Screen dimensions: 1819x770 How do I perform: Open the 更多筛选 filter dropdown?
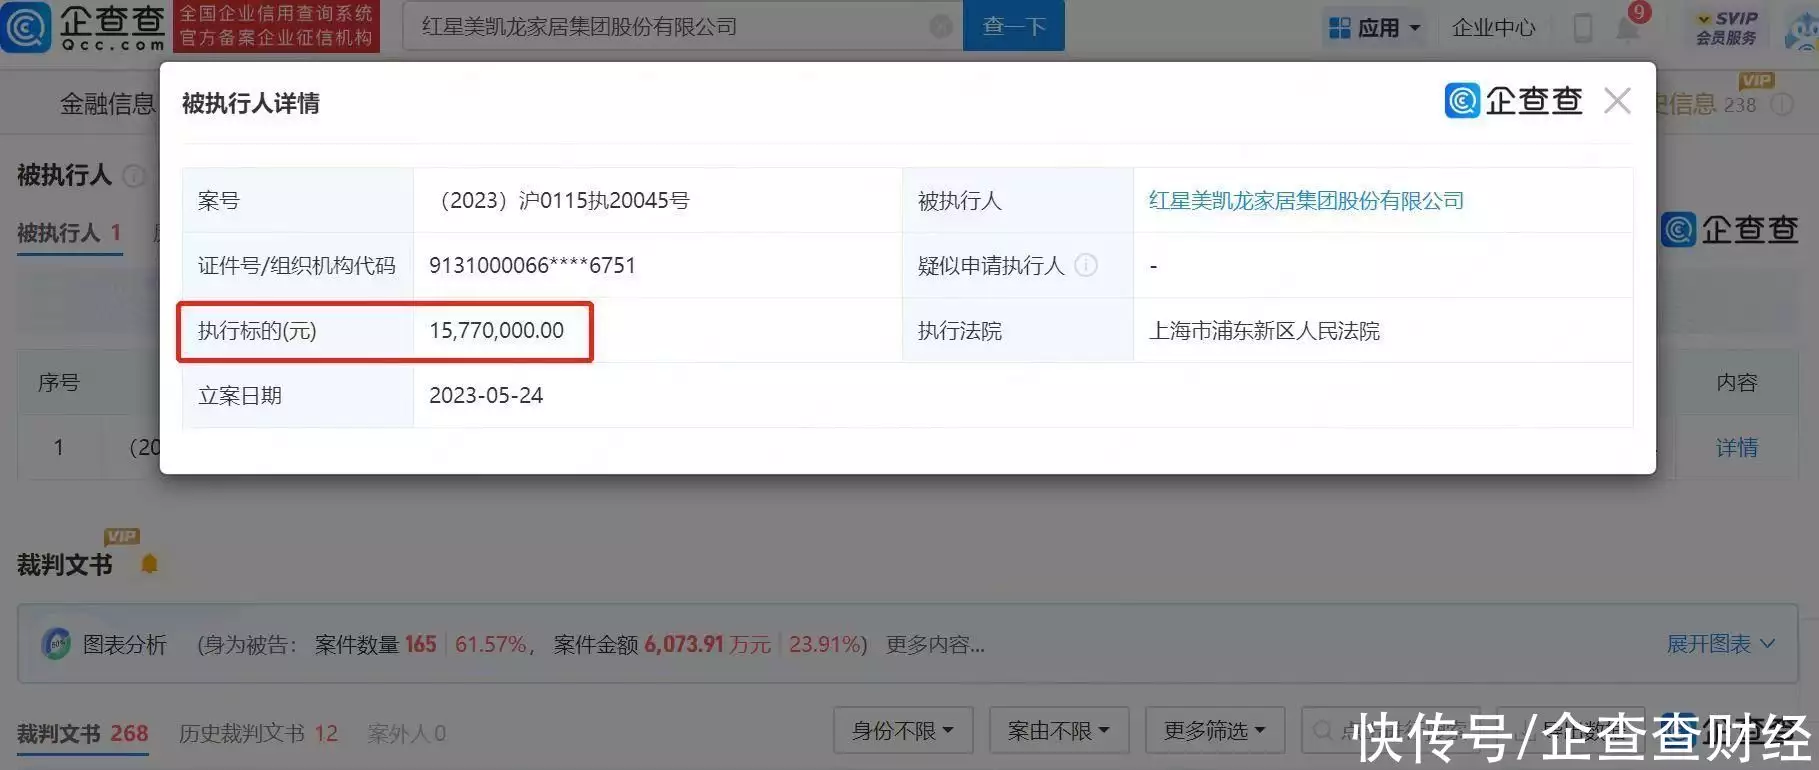(1215, 731)
